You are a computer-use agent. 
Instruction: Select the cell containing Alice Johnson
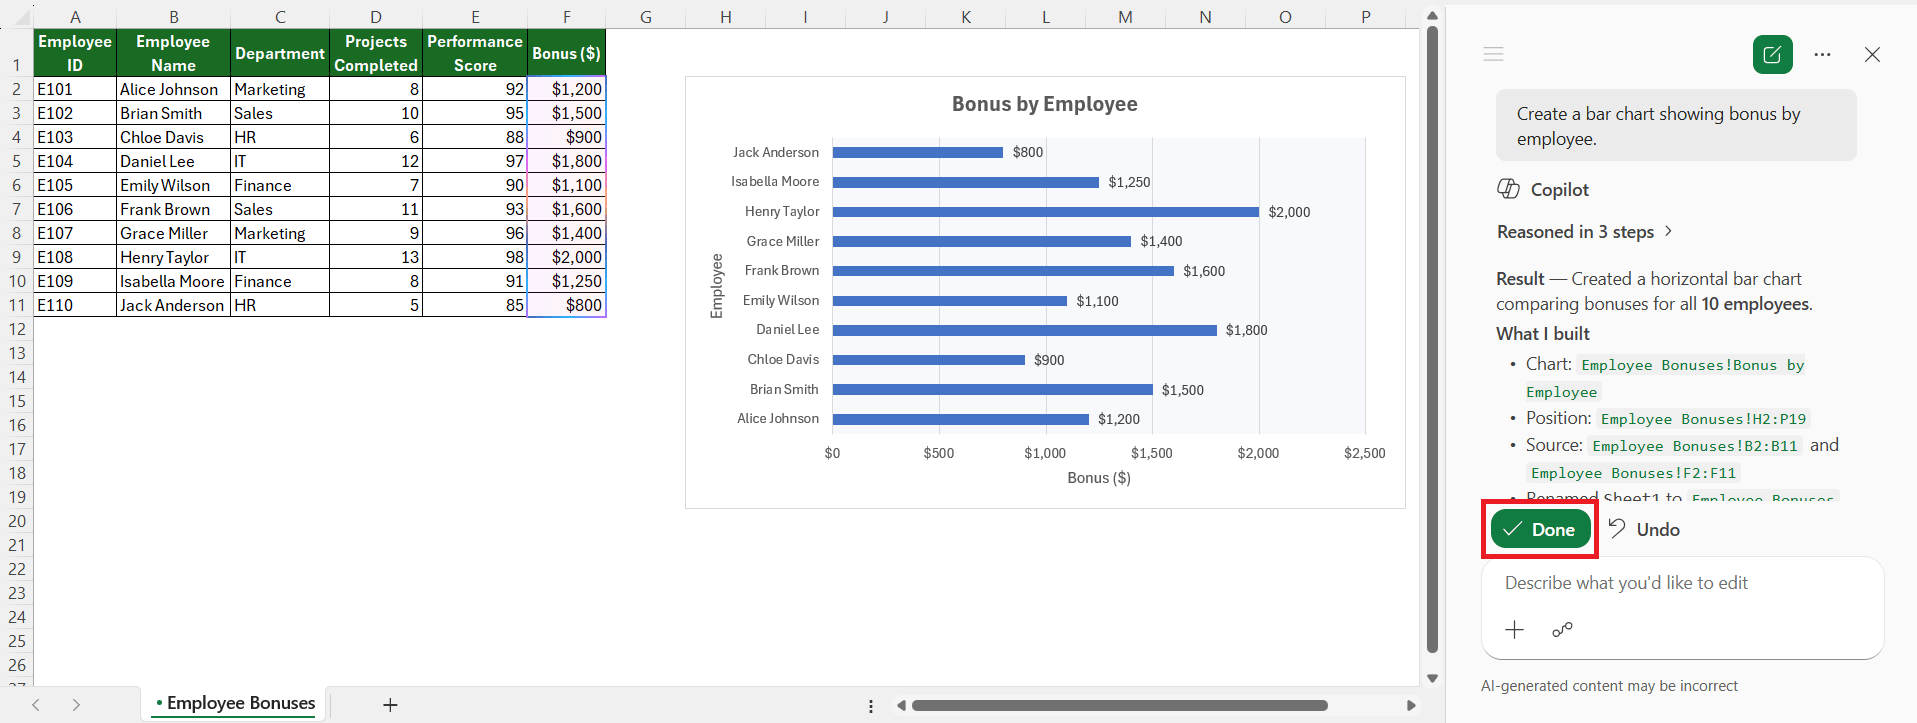pyautogui.click(x=173, y=89)
